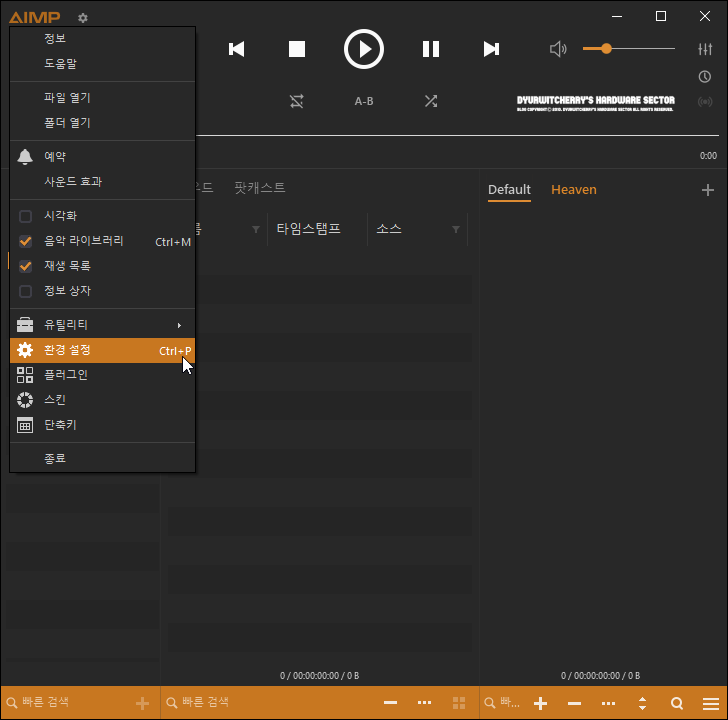Open the filter dropdown on 소스 column
This screenshot has height=720, width=728.
456,229
